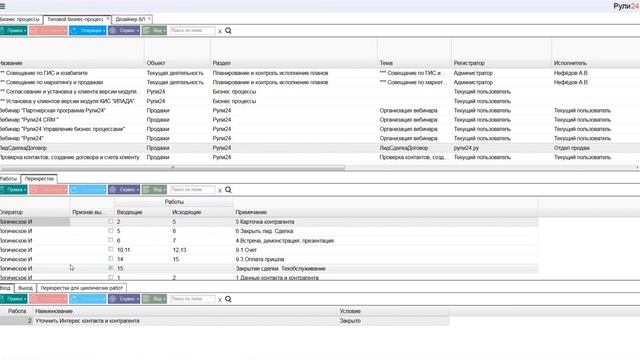This screenshot has height=360, width=640.
Task: Open the hamburger menu at top-left corner
Action: point(2,6)
